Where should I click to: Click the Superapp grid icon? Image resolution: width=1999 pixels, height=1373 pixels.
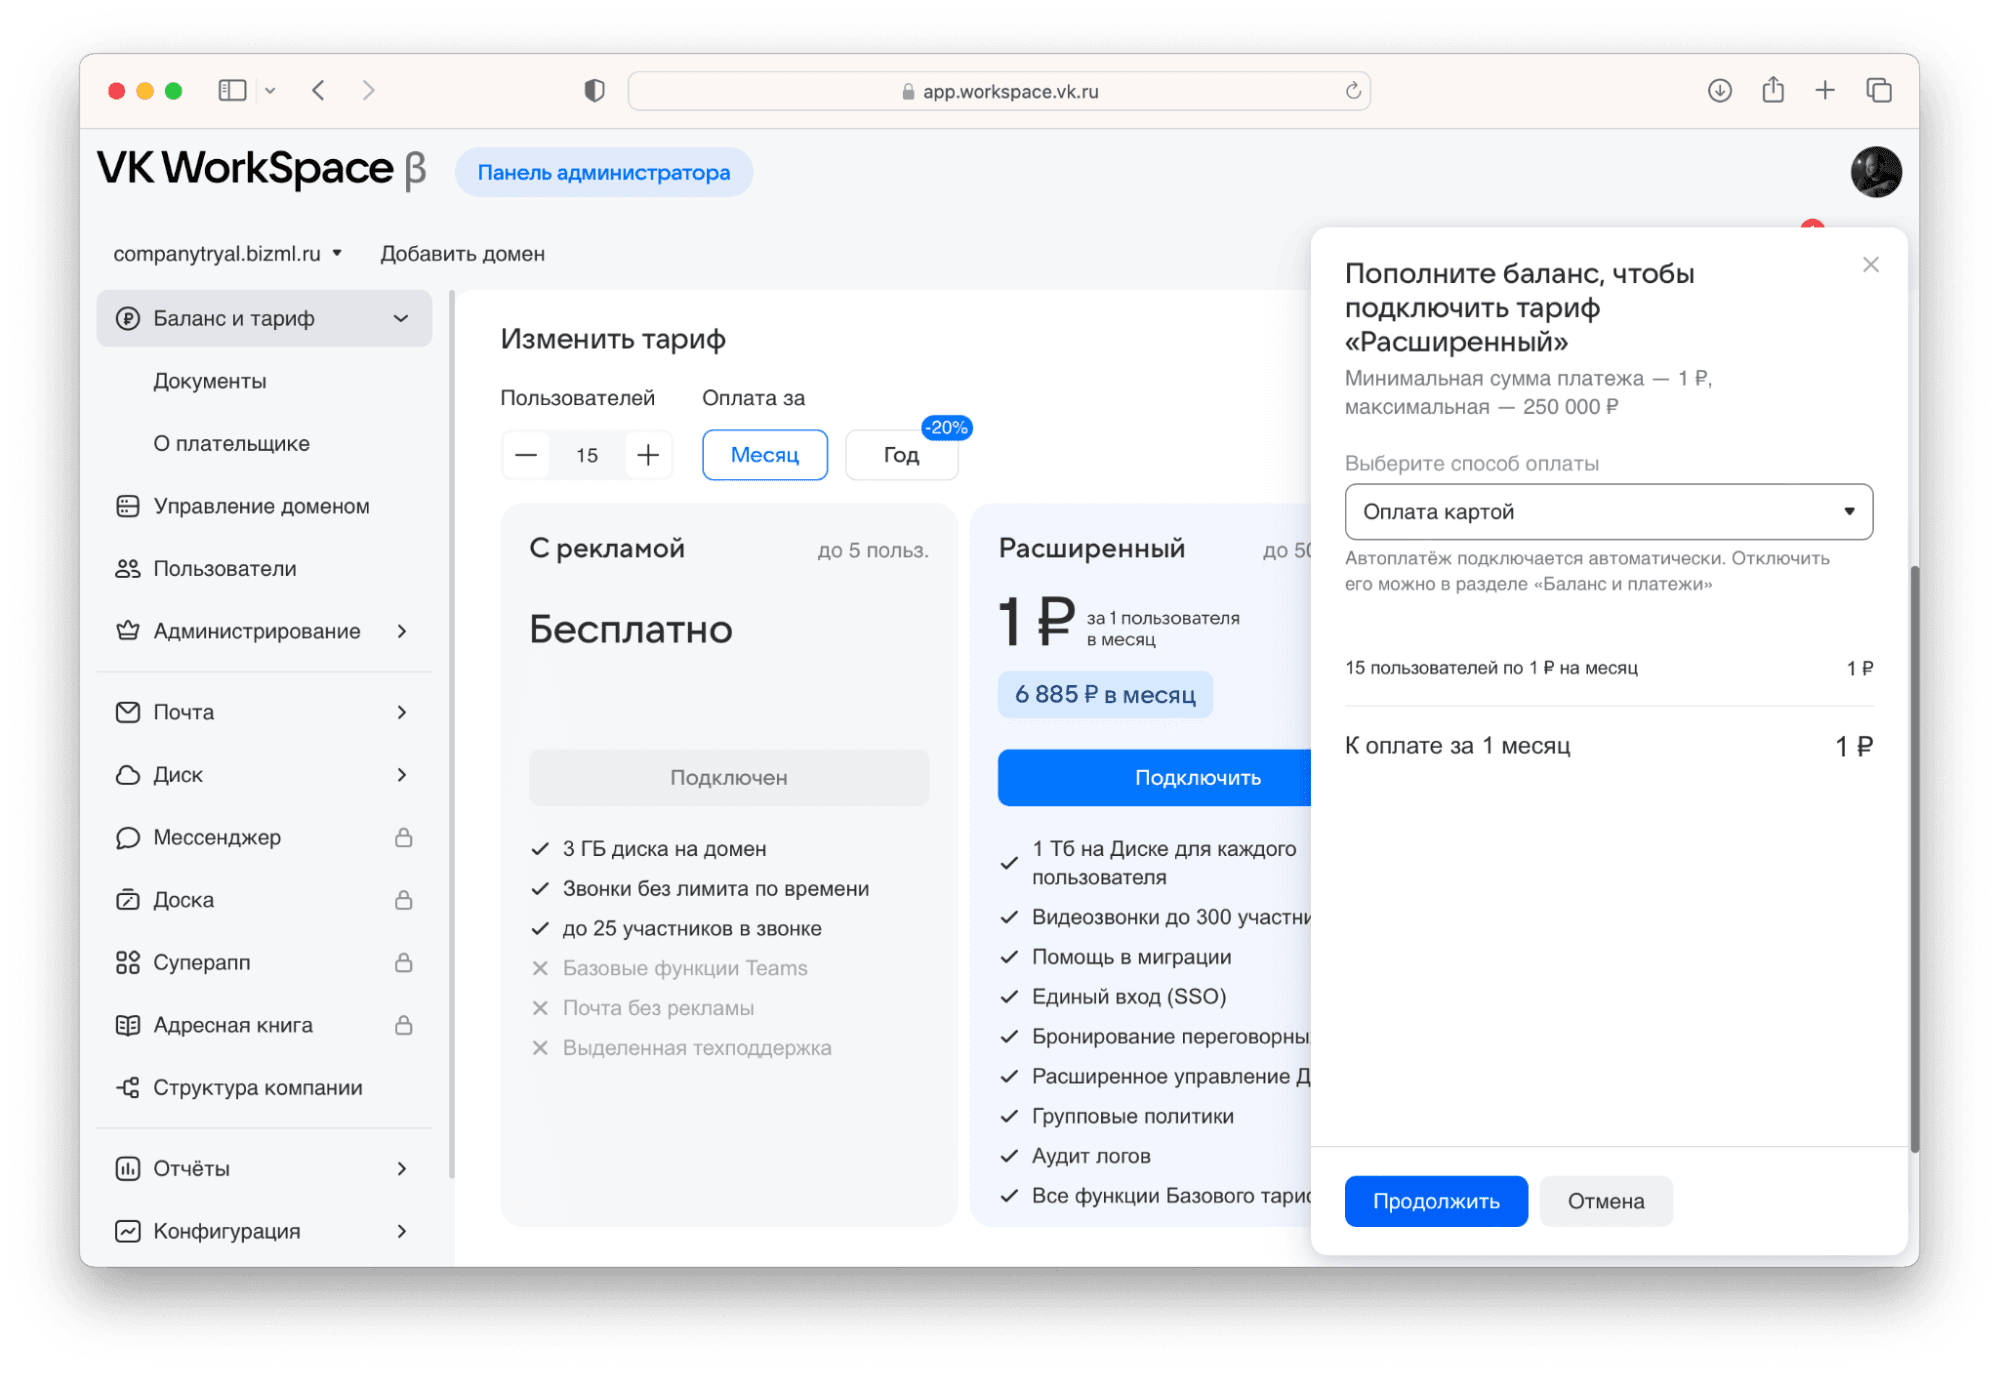(127, 962)
